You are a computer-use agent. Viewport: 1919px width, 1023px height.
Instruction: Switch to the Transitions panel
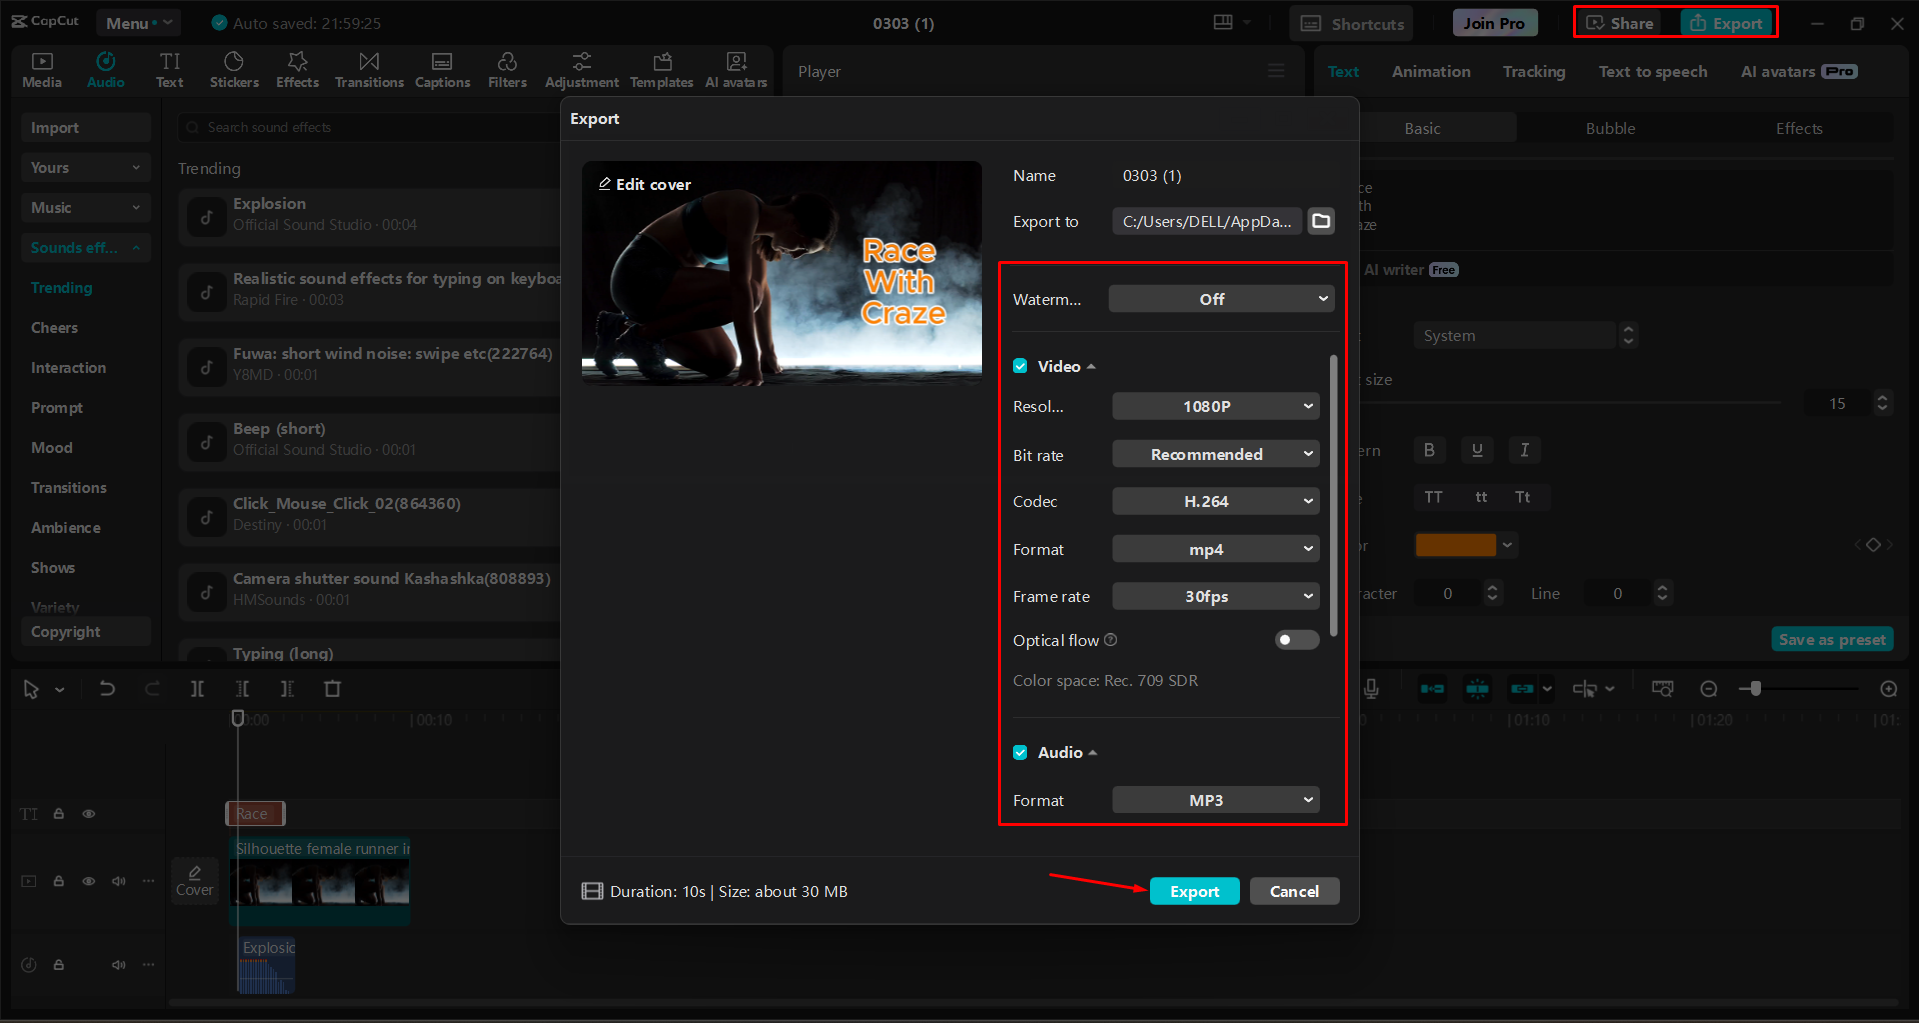[x=368, y=70]
